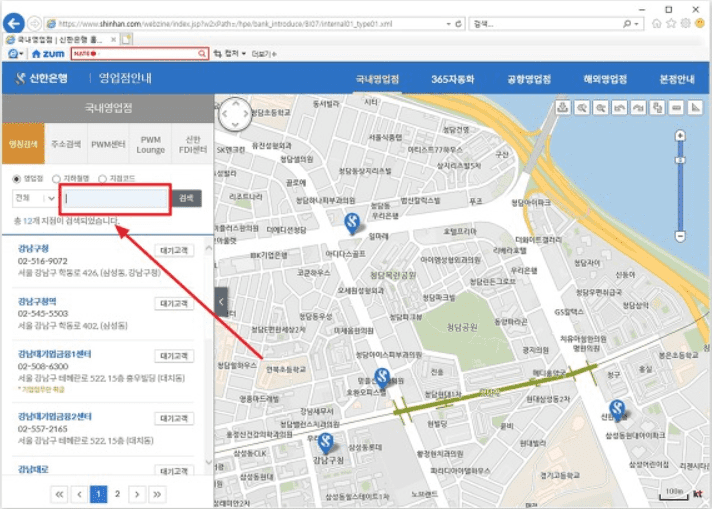
Task: Click the minus button on zoom slider
Action: 680,236
